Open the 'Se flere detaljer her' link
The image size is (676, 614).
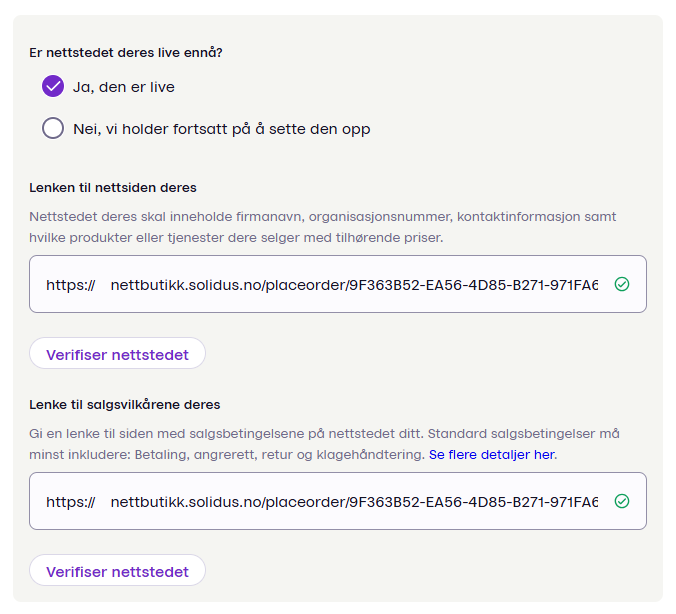491,454
